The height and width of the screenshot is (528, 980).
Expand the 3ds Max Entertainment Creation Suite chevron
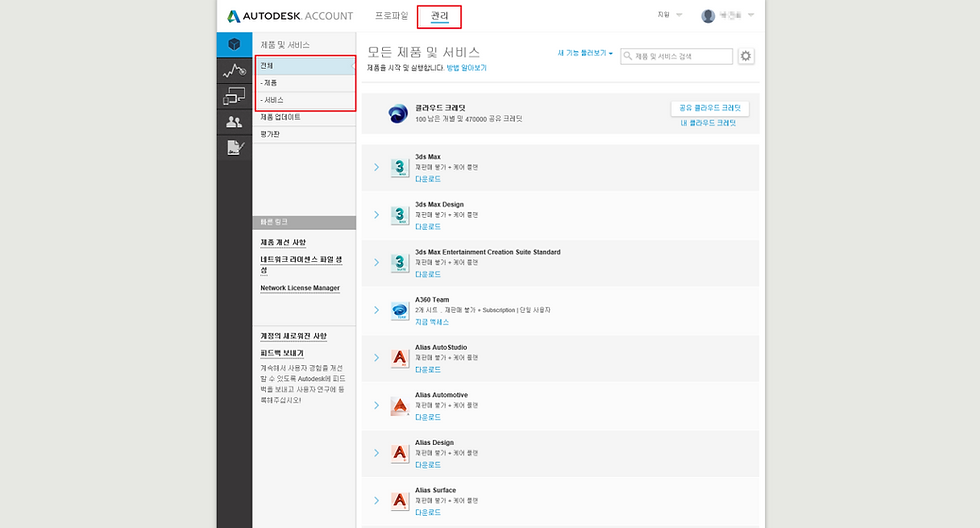click(376, 262)
